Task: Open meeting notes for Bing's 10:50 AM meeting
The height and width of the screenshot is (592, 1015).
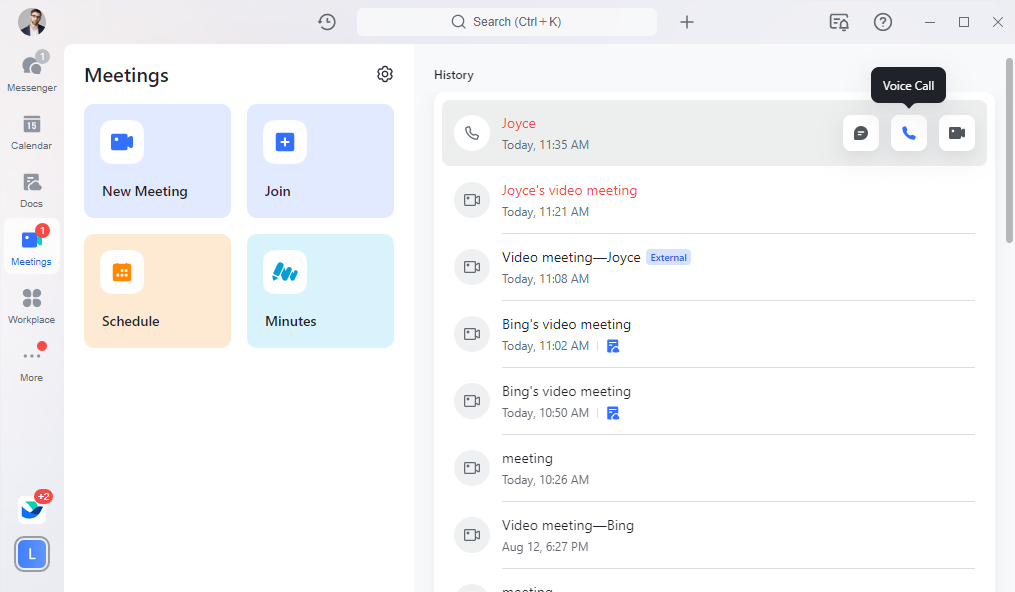Action: tap(613, 413)
